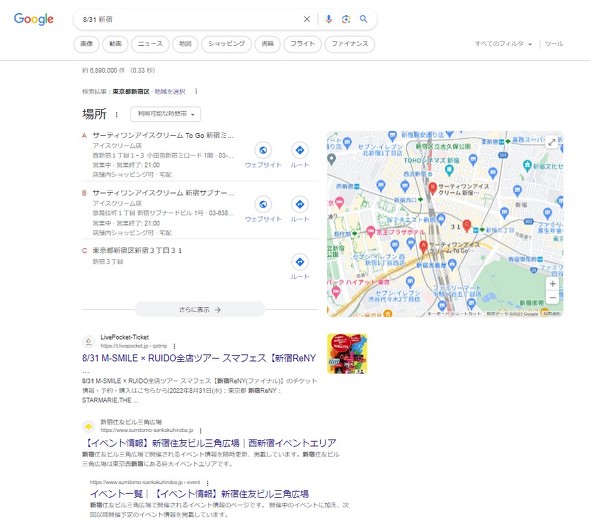Select the 画像 filter chip

point(86,44)
